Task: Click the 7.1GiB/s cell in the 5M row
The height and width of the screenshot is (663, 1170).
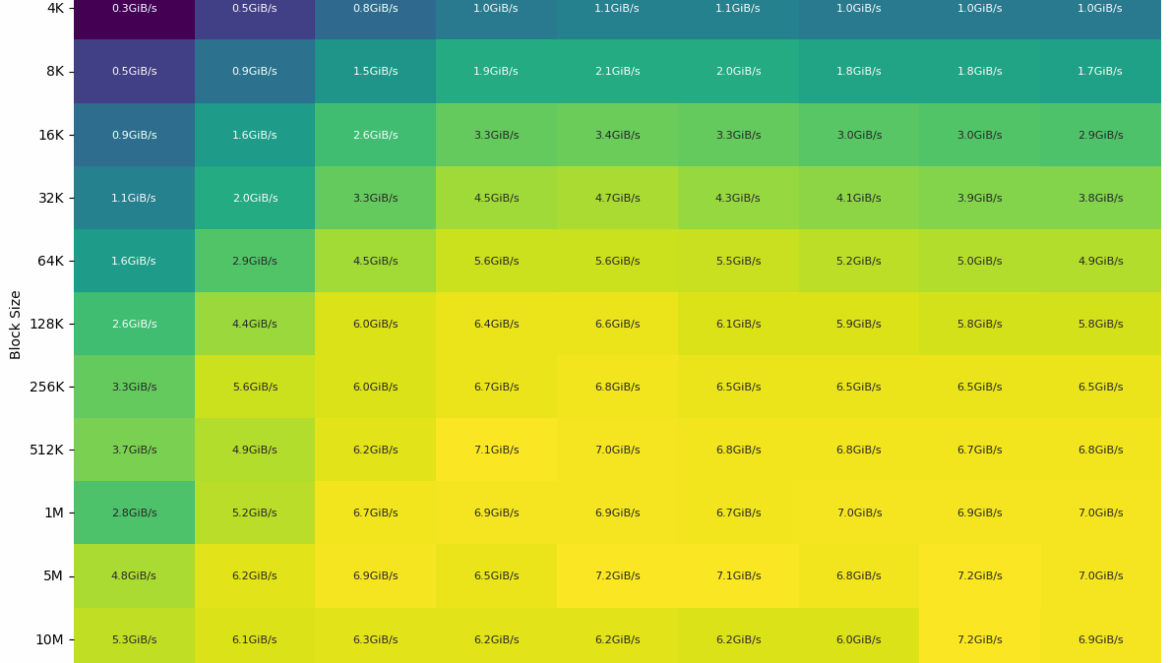Action: [x=738, y=576]
